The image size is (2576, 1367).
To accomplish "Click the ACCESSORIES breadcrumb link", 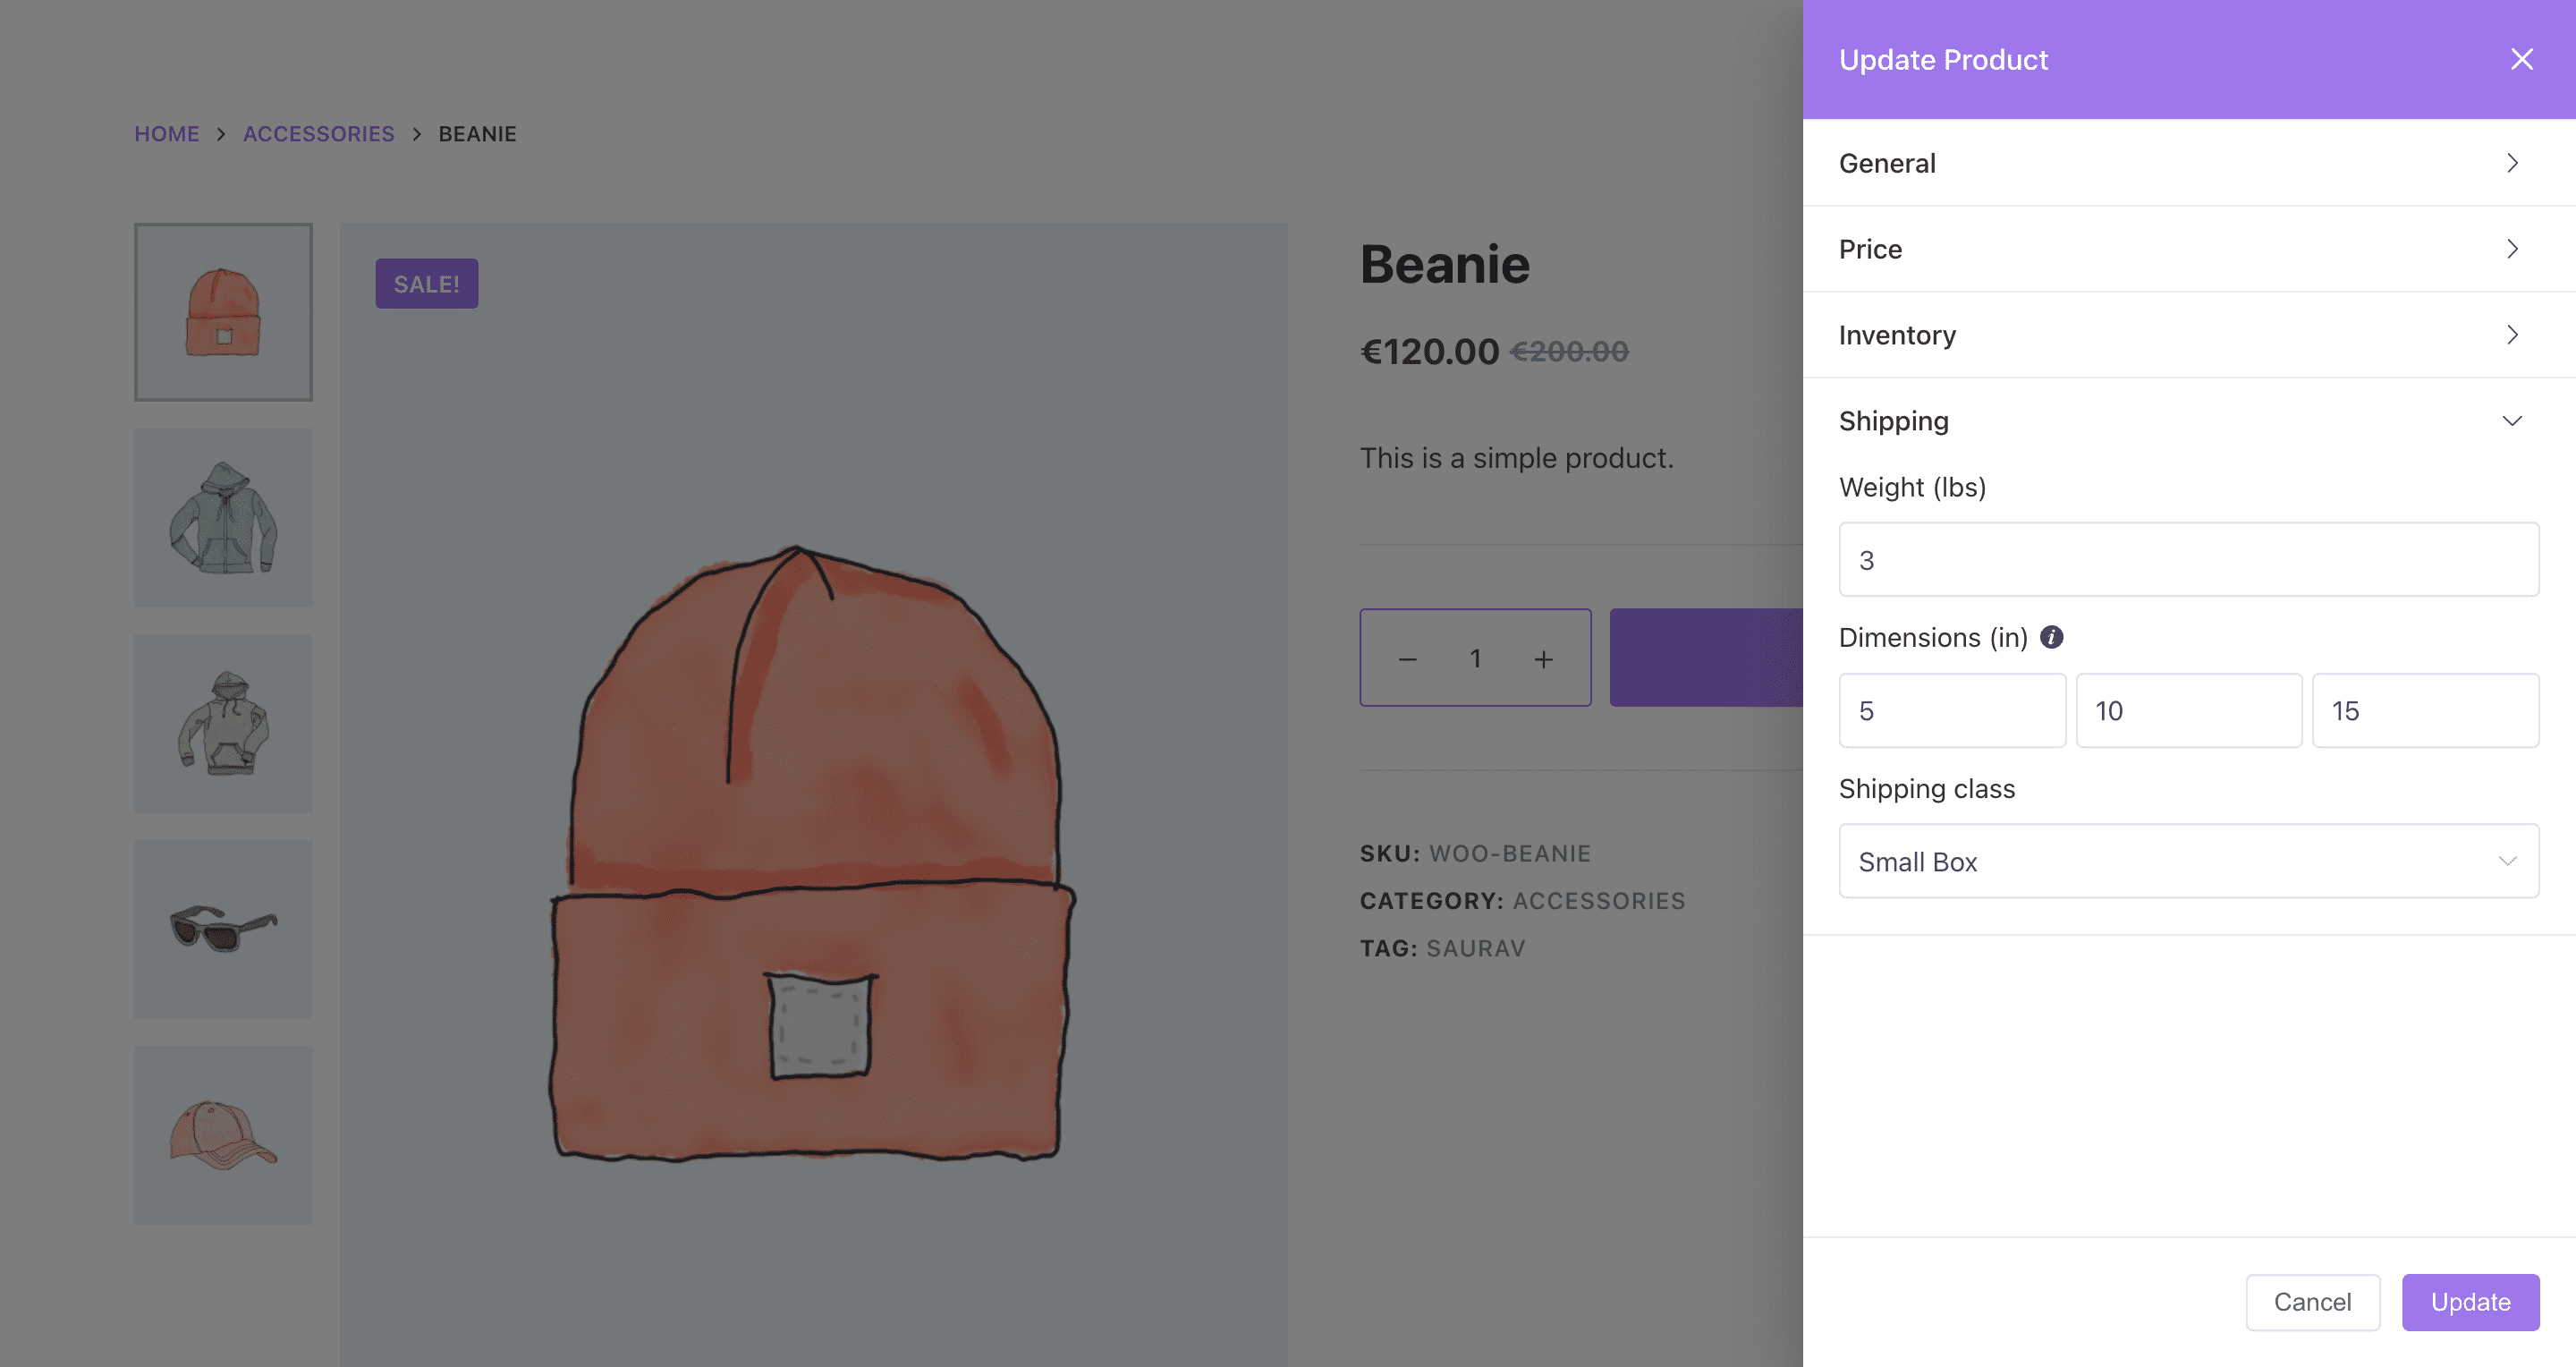I will pos(318,132).
